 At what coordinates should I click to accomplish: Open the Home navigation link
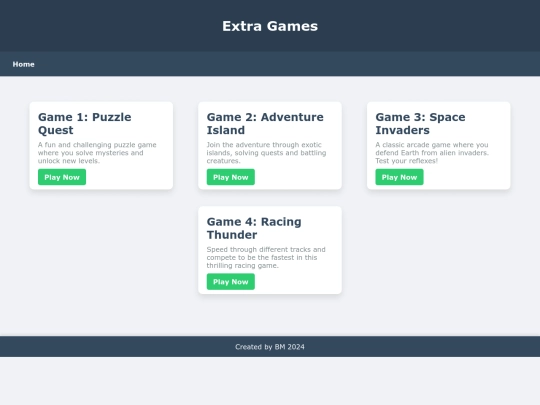23,64
